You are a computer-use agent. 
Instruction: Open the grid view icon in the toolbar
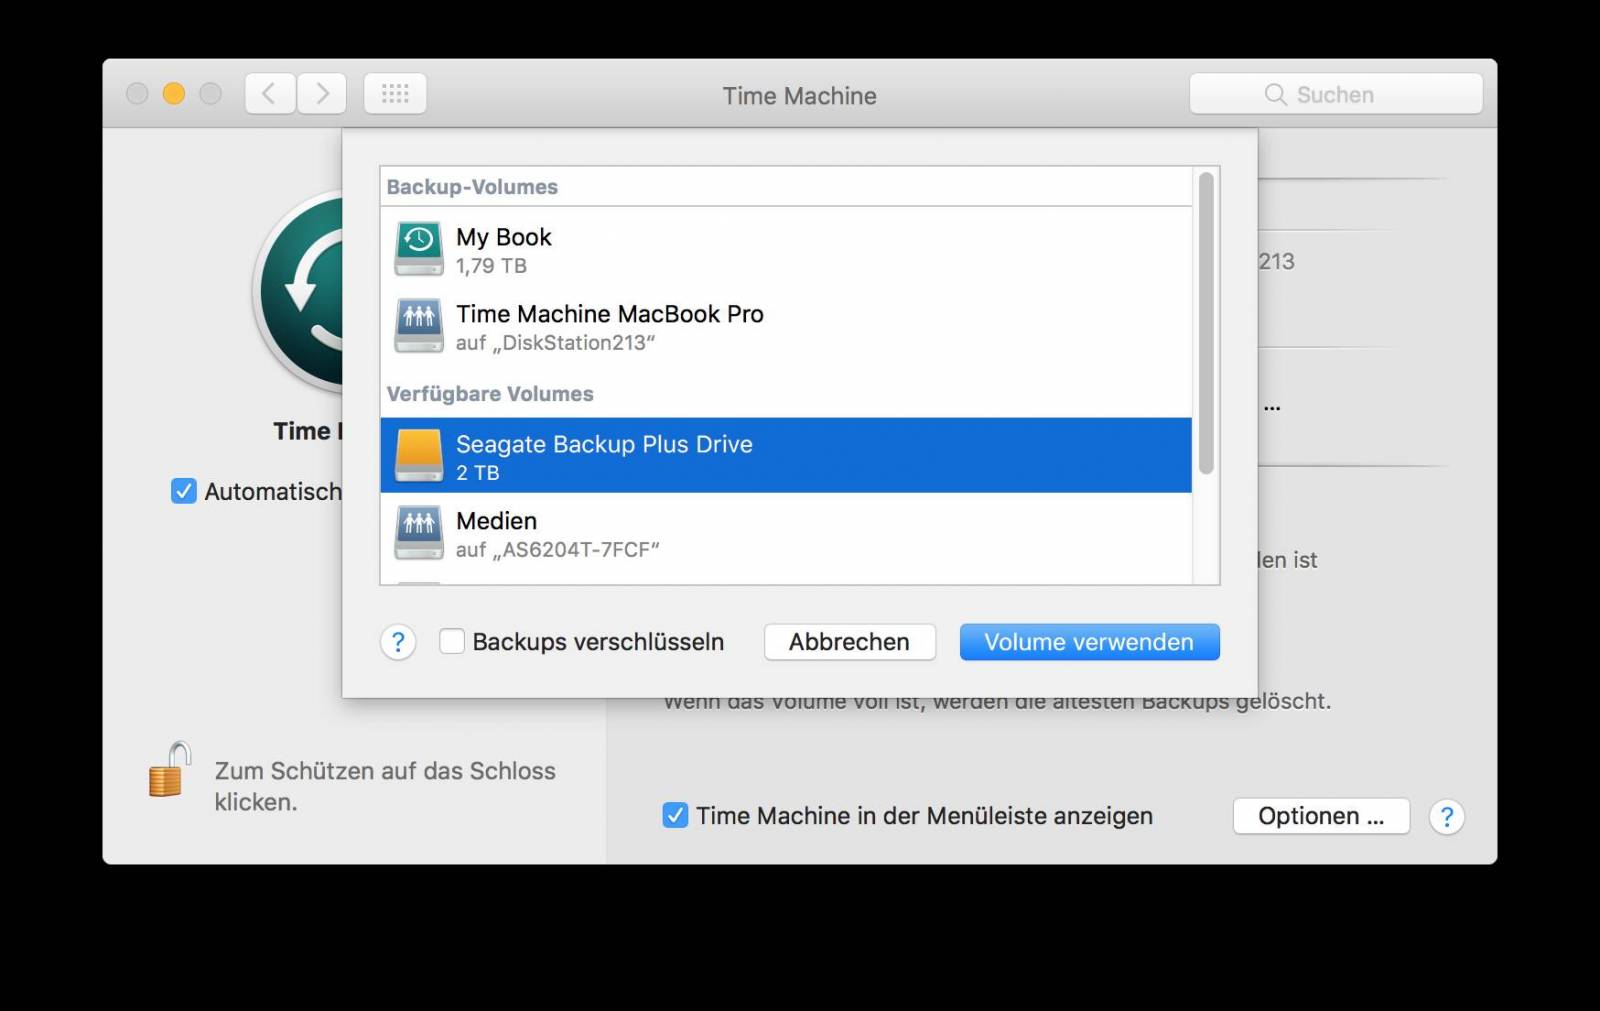(395, 93)
